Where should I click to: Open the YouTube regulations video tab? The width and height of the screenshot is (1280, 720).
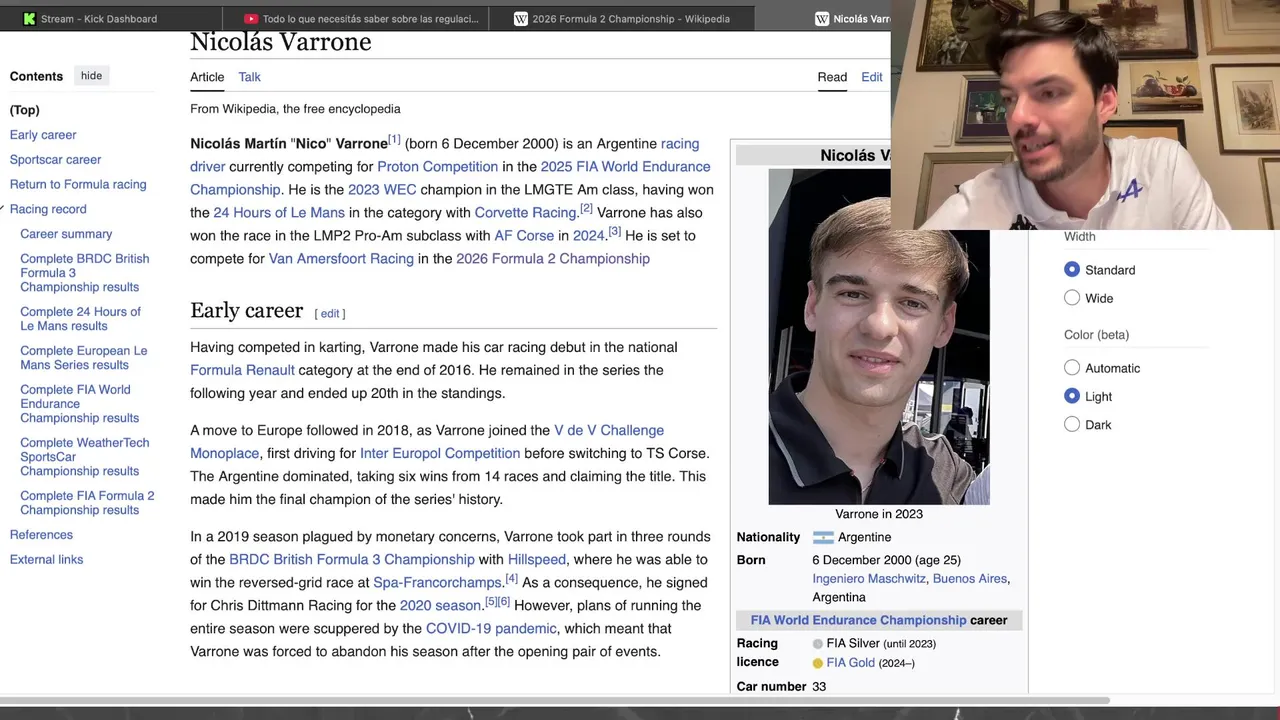(x=361, y=18)
